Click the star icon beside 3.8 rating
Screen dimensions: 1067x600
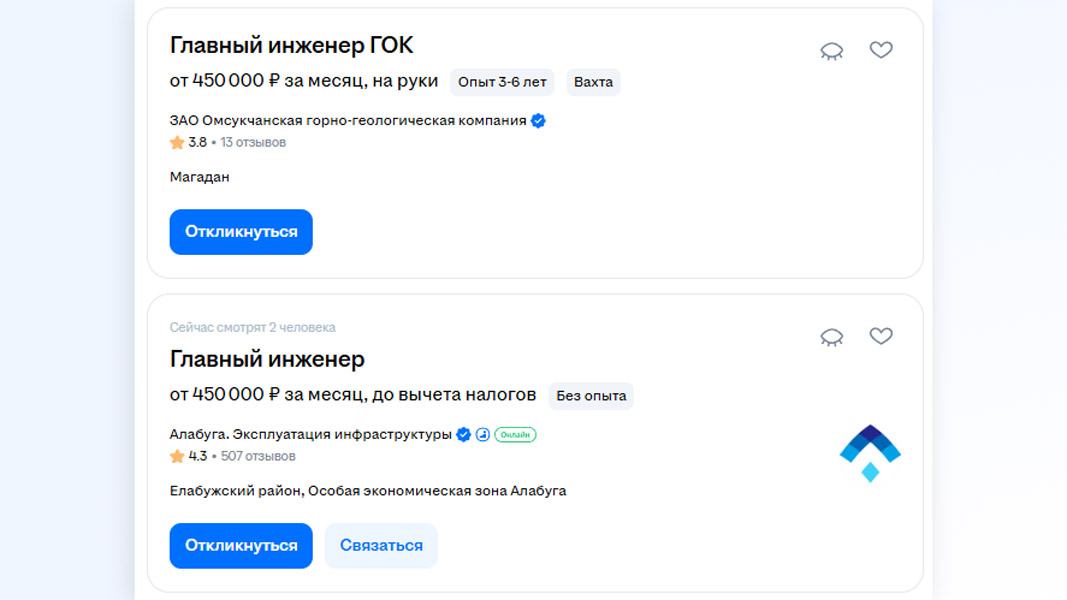pyautogui.click(x=177, y=143)
